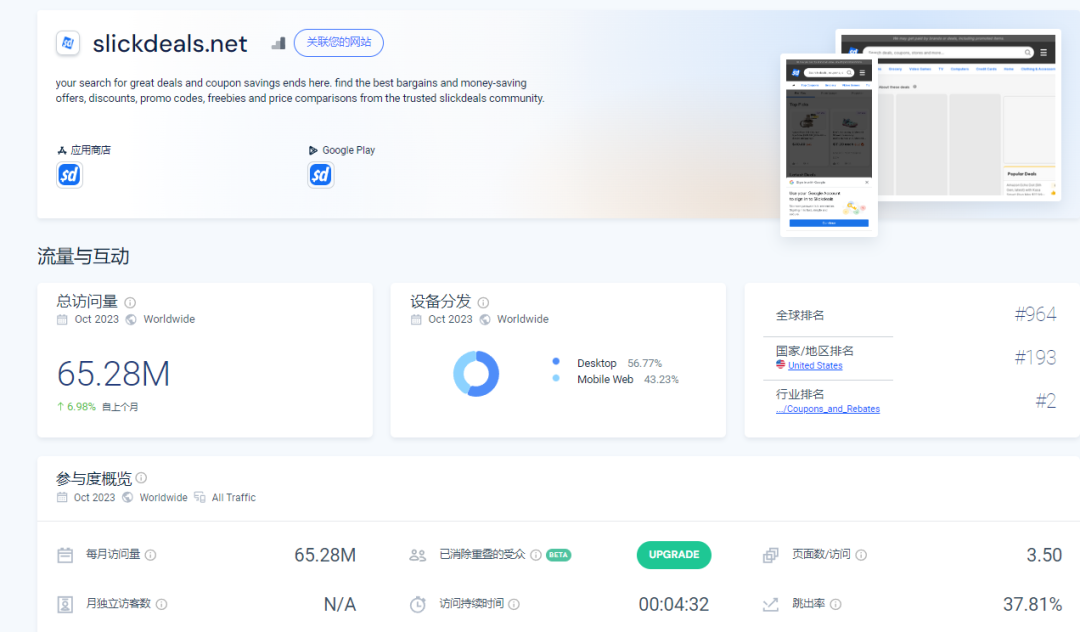
Task: Click the Google Play logo icon
Action: click(x=313, y=150)
